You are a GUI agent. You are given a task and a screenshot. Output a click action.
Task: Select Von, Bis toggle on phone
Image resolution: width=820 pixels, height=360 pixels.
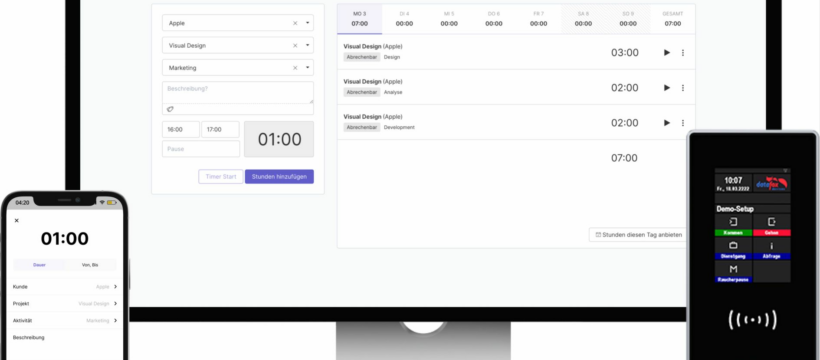pos(90,265)
